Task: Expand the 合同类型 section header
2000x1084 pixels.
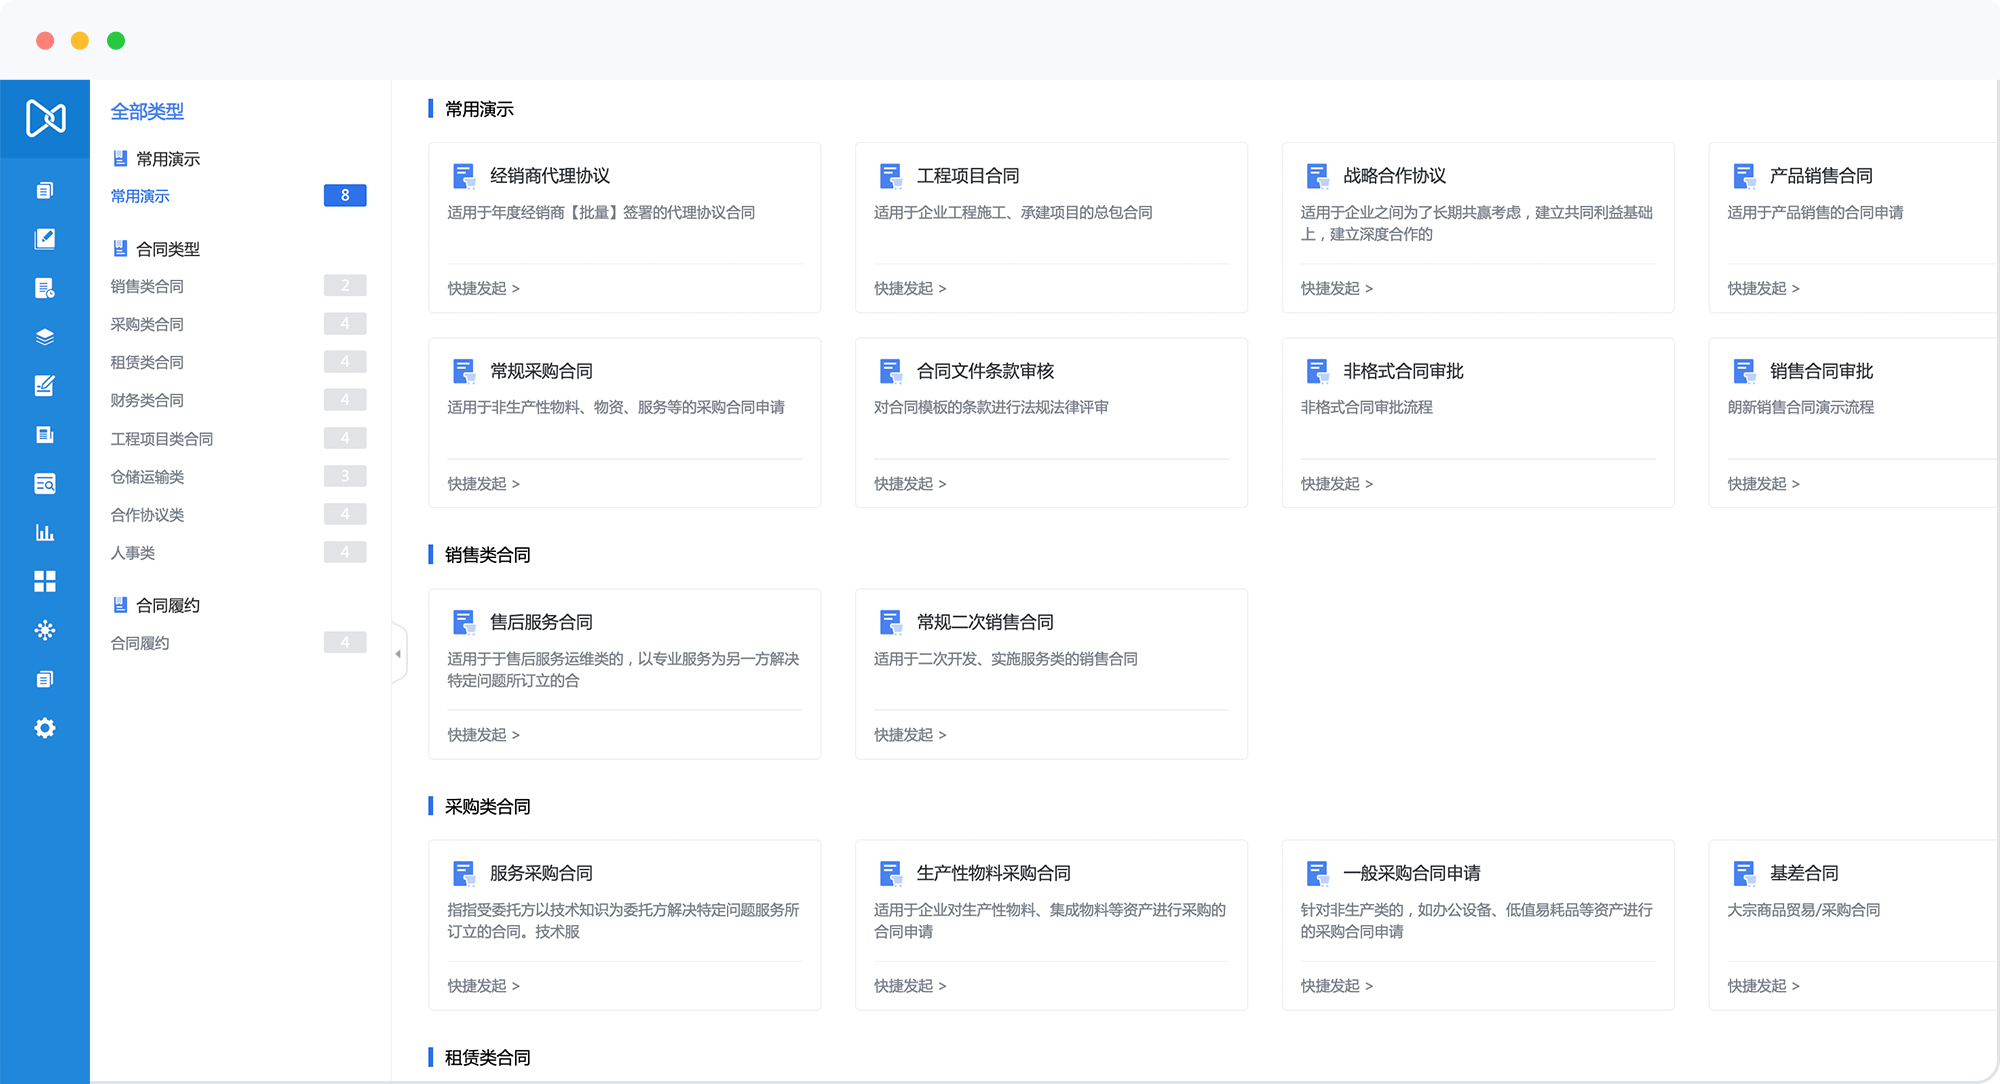Action: (x=167, y=249)
